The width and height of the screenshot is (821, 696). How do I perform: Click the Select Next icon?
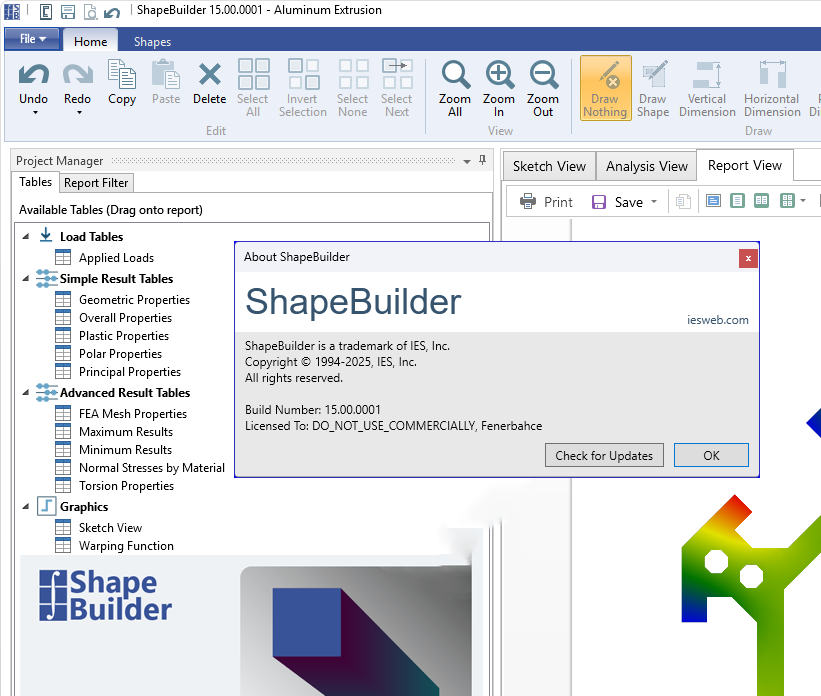(397, 74)
